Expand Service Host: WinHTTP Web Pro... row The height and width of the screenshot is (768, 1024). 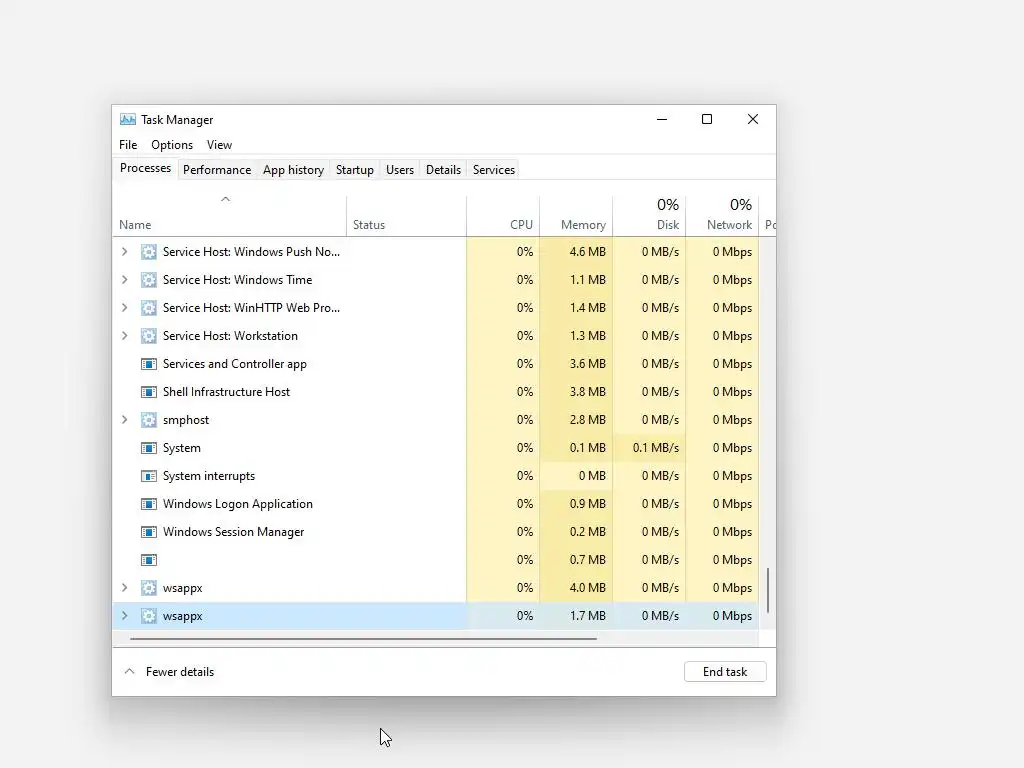125,308
